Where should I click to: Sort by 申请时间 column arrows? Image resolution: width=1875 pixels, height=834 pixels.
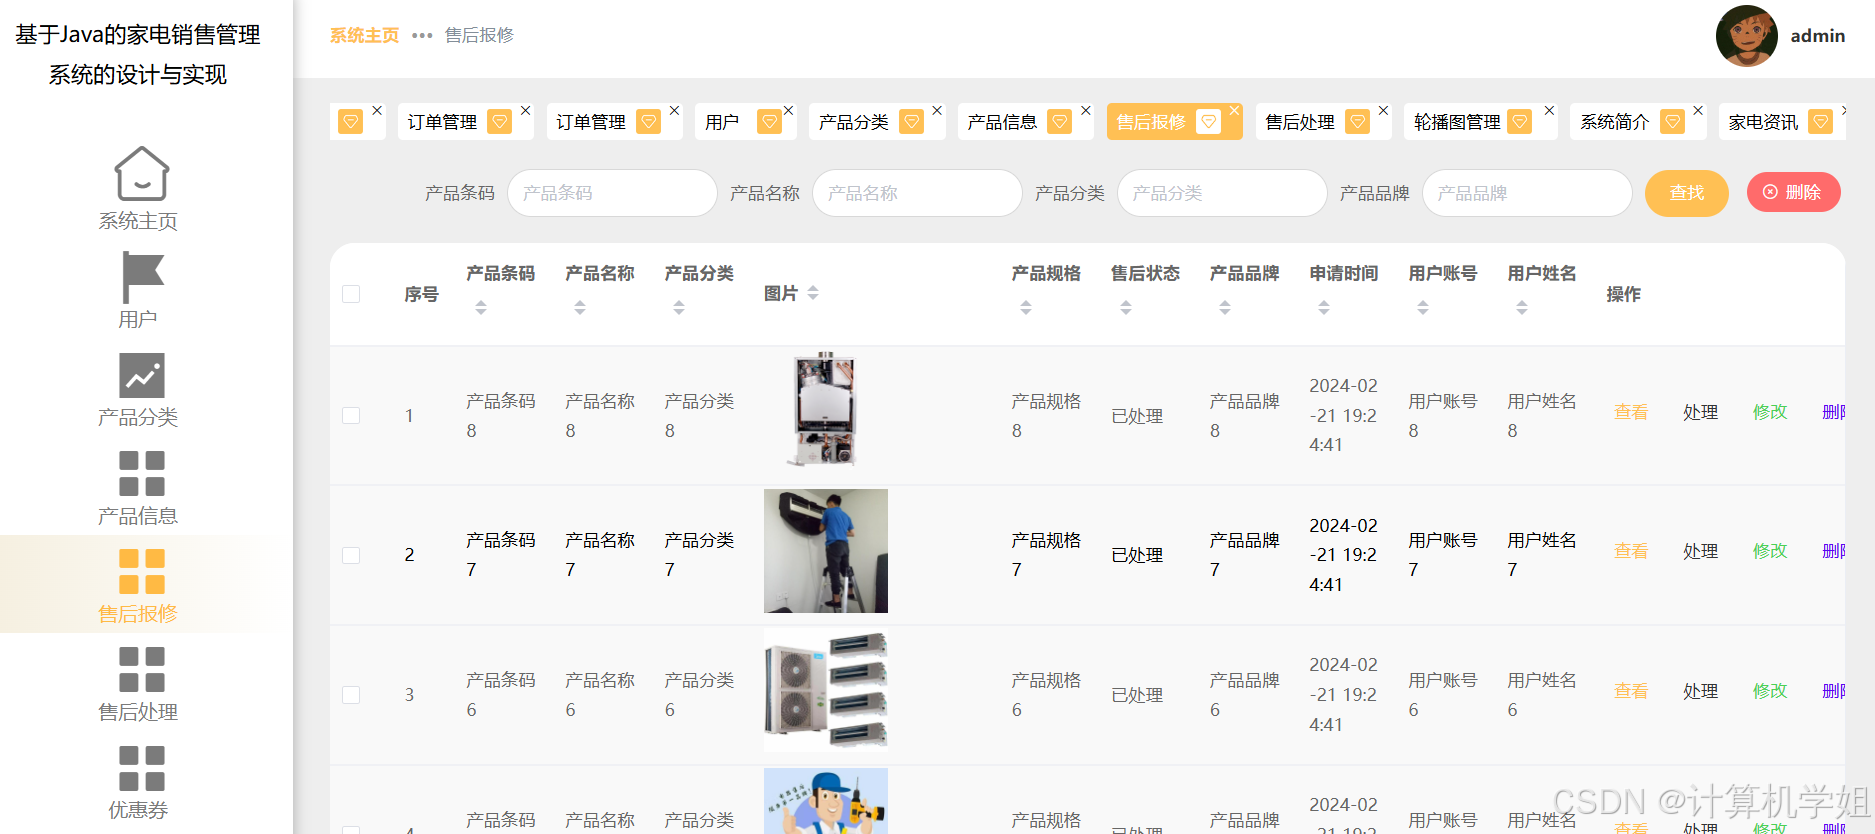coord(1324,308)
